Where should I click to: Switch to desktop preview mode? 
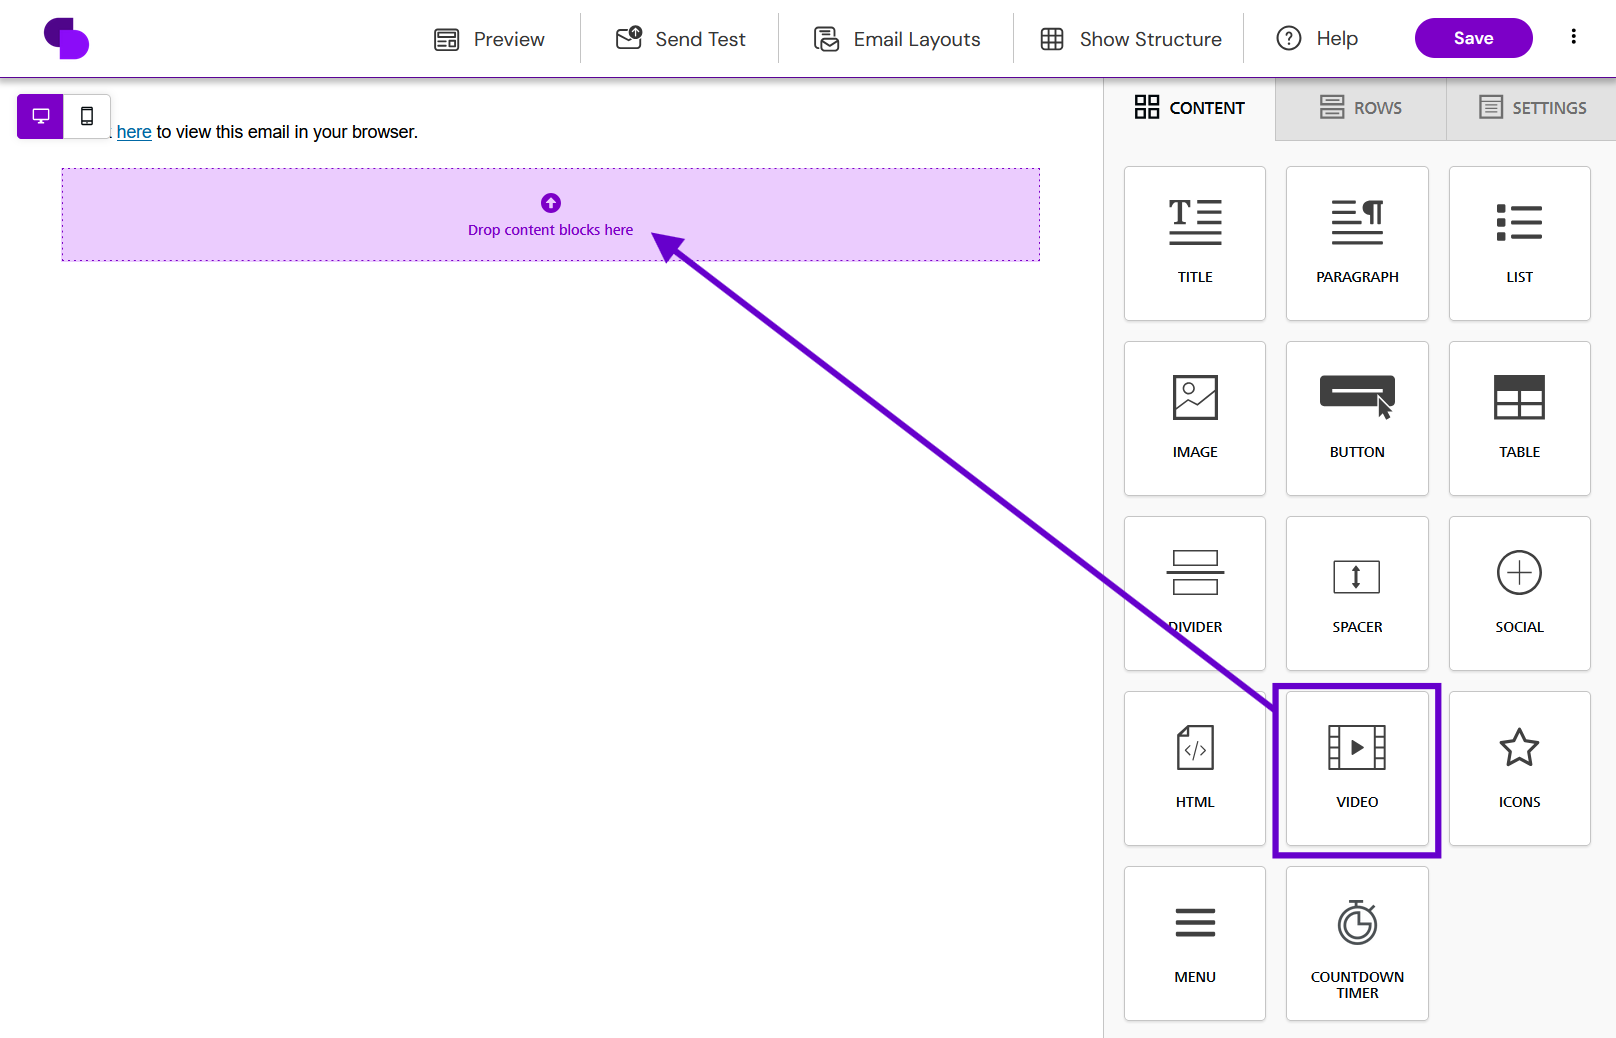pyautogui.click(x=40, y=116)
